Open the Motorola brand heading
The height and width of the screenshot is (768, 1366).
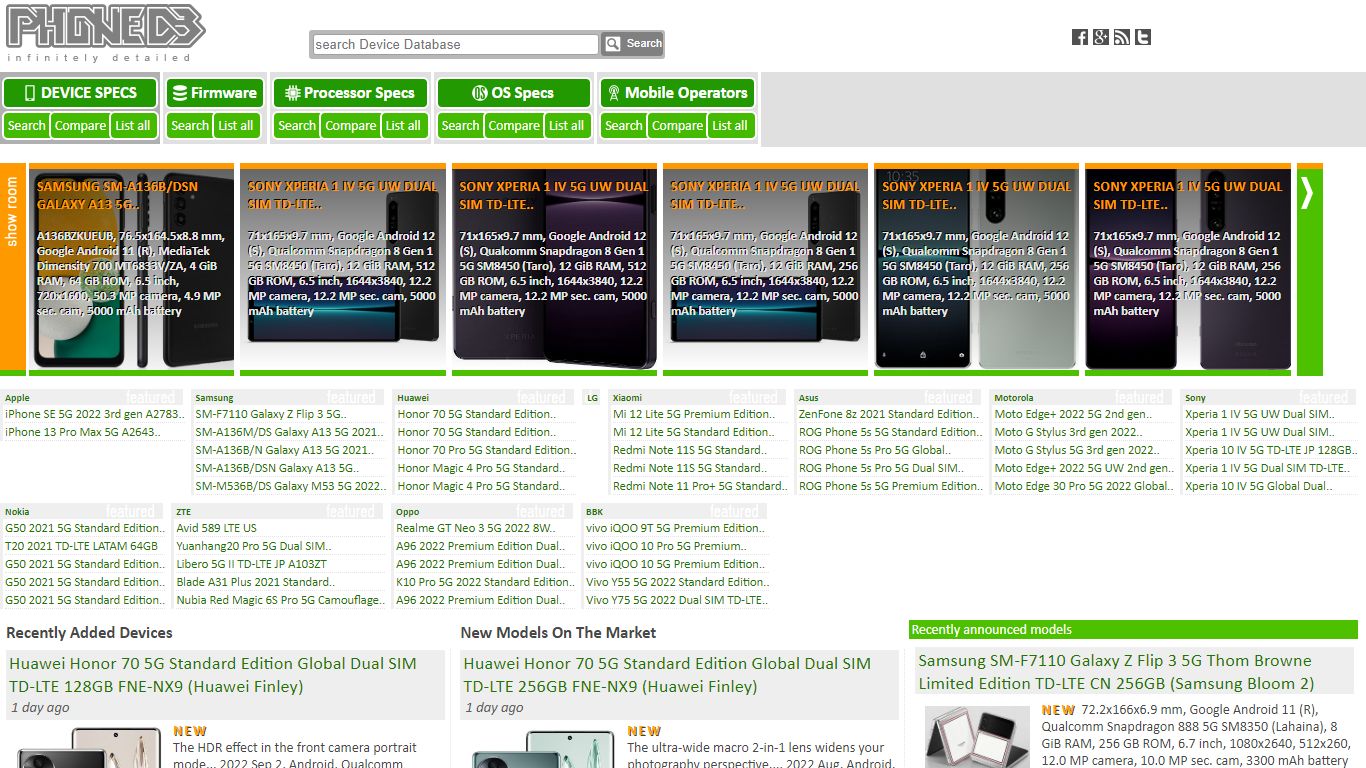pyautogui.click(x=1014, y=398)
